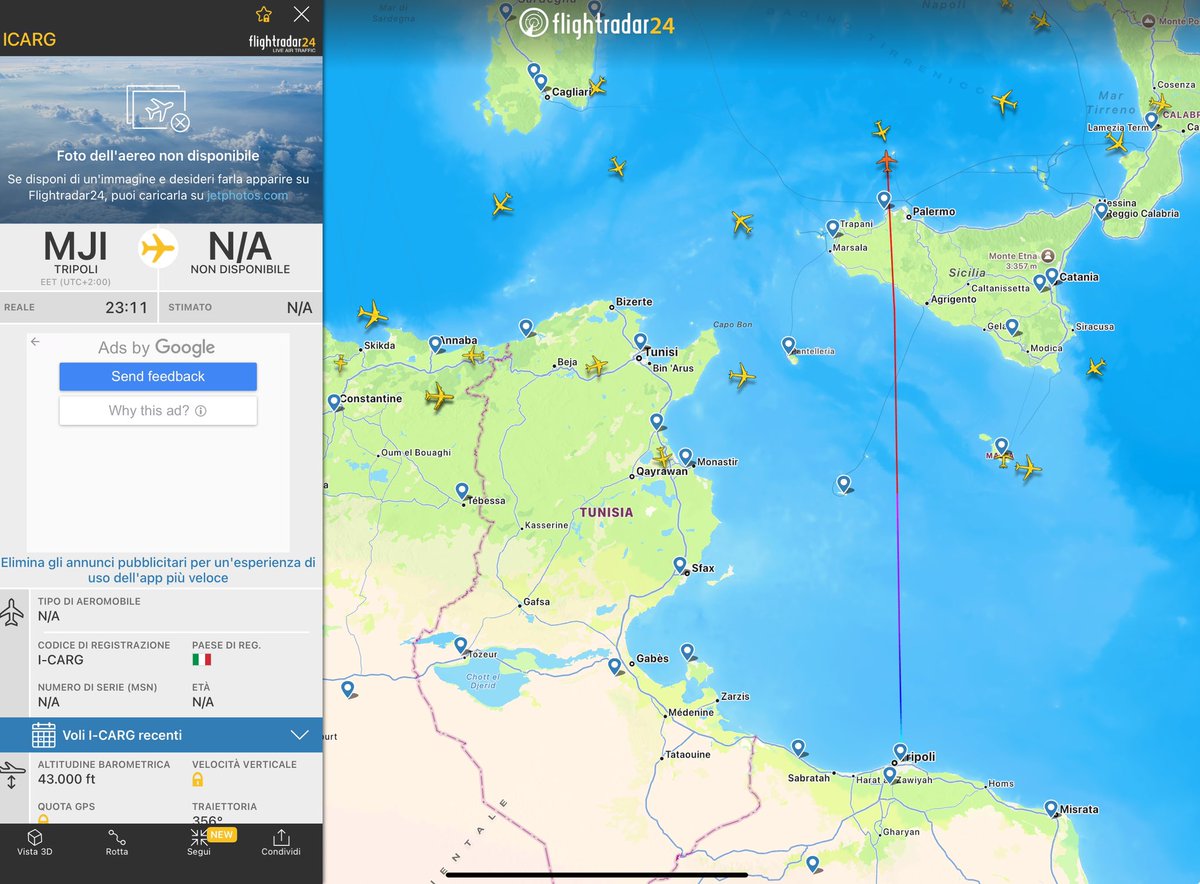Select Monastir airport marker
This screenshot has height=884, width=1200.
(x=685, y=457)
